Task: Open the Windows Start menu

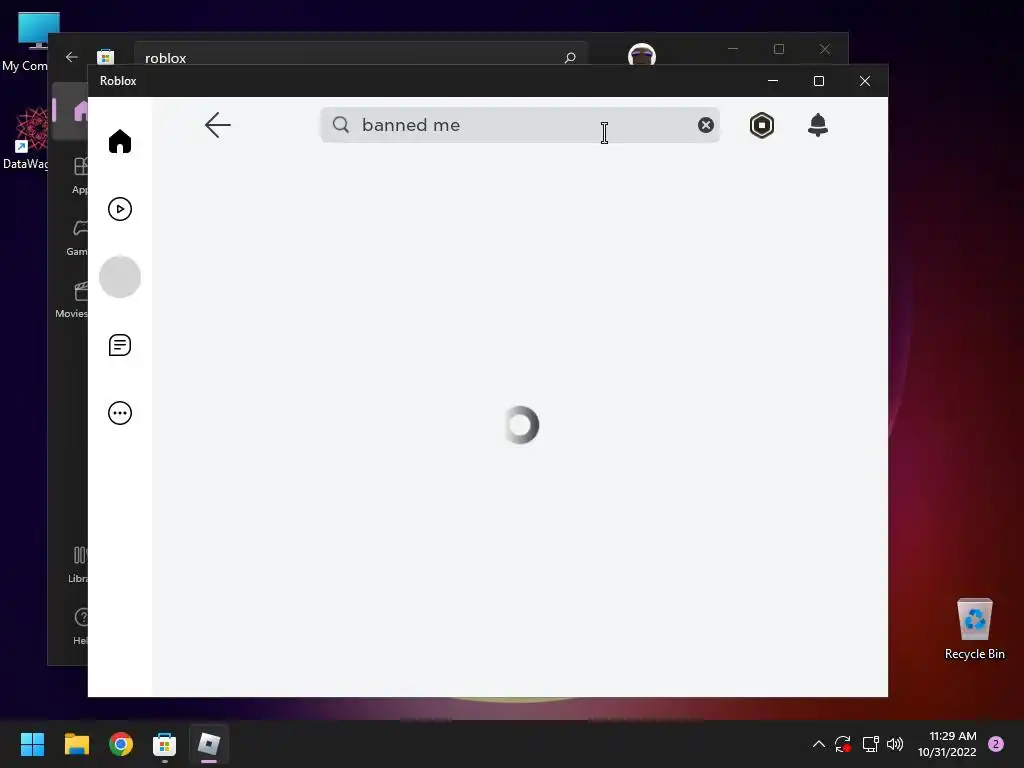Action: pos(33,744)
